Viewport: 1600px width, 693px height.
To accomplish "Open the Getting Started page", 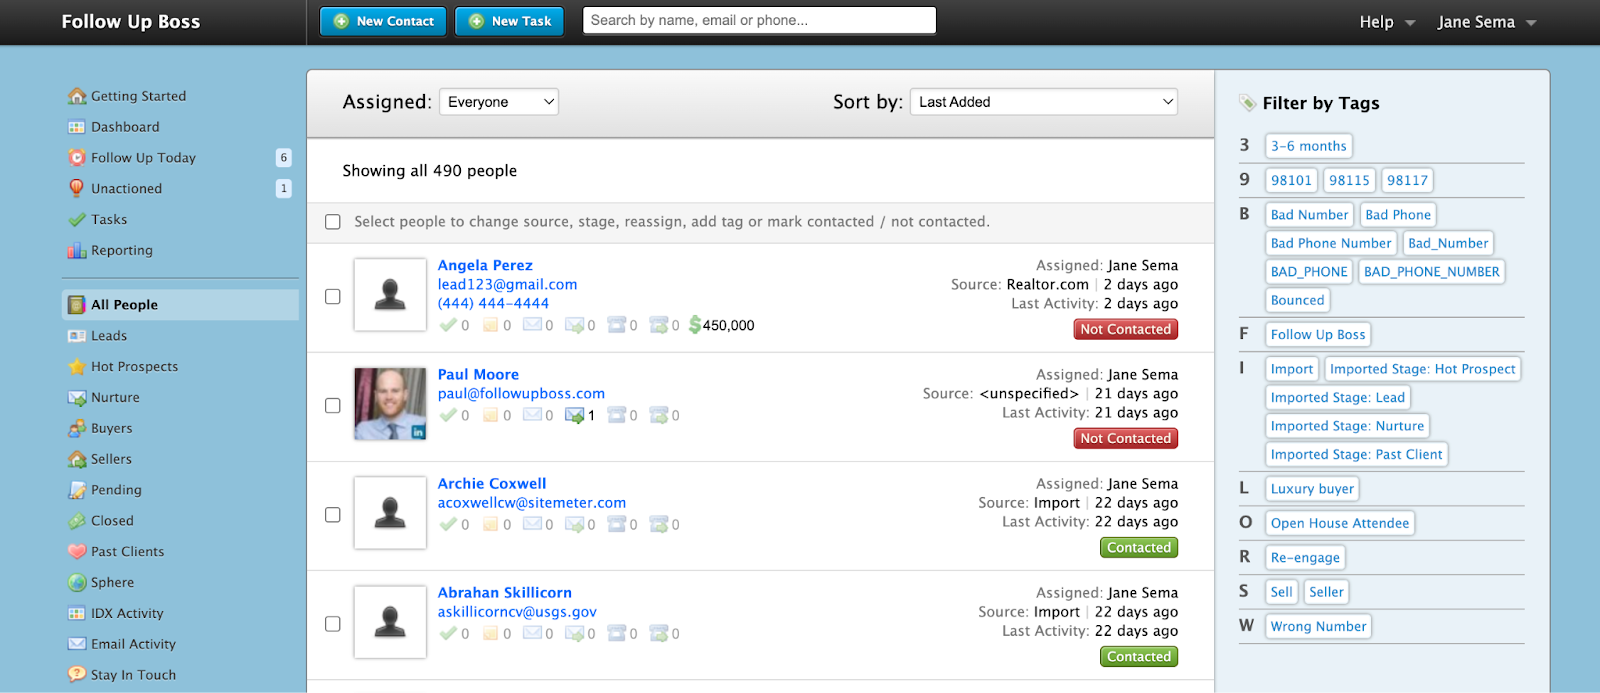I will point(138,96).
